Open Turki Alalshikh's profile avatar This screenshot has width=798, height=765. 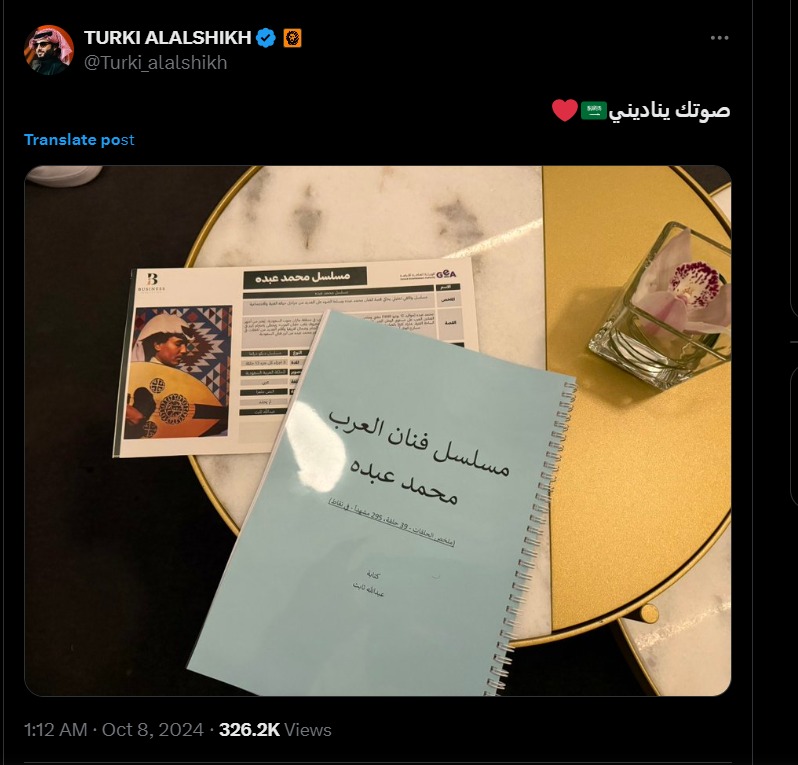(x=49, y=50)
